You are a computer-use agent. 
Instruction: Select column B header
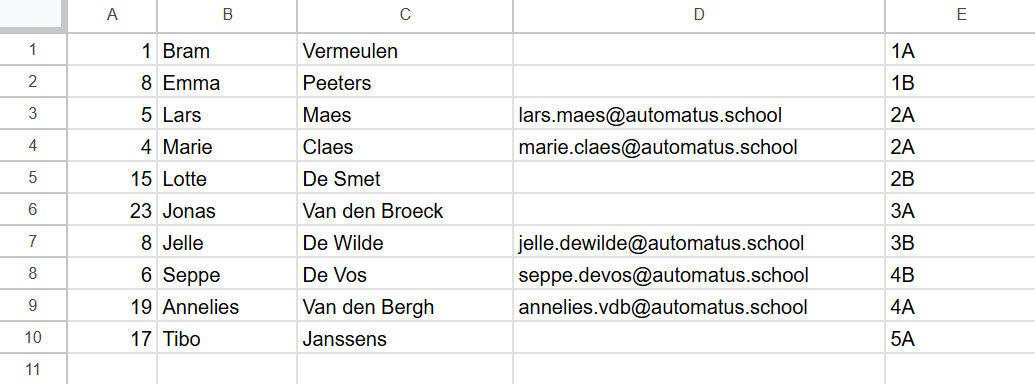[227, 15]
